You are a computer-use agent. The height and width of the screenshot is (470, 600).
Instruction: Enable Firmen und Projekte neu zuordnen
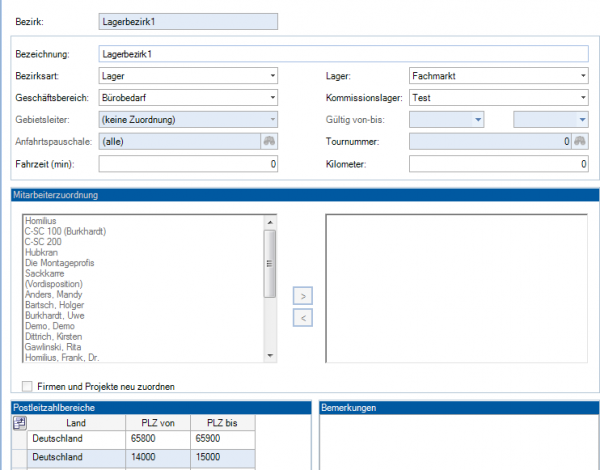click(27, 386)
